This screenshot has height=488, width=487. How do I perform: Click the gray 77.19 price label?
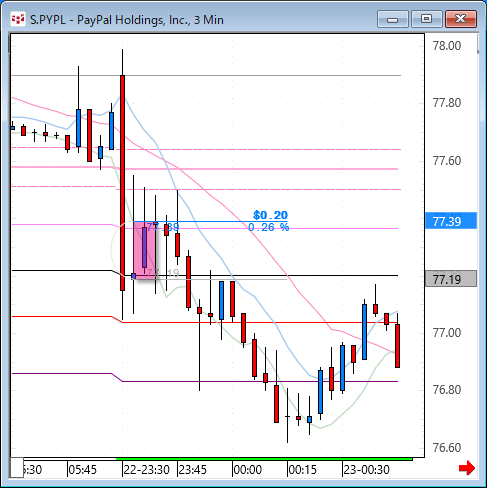(x=451, y=279)
